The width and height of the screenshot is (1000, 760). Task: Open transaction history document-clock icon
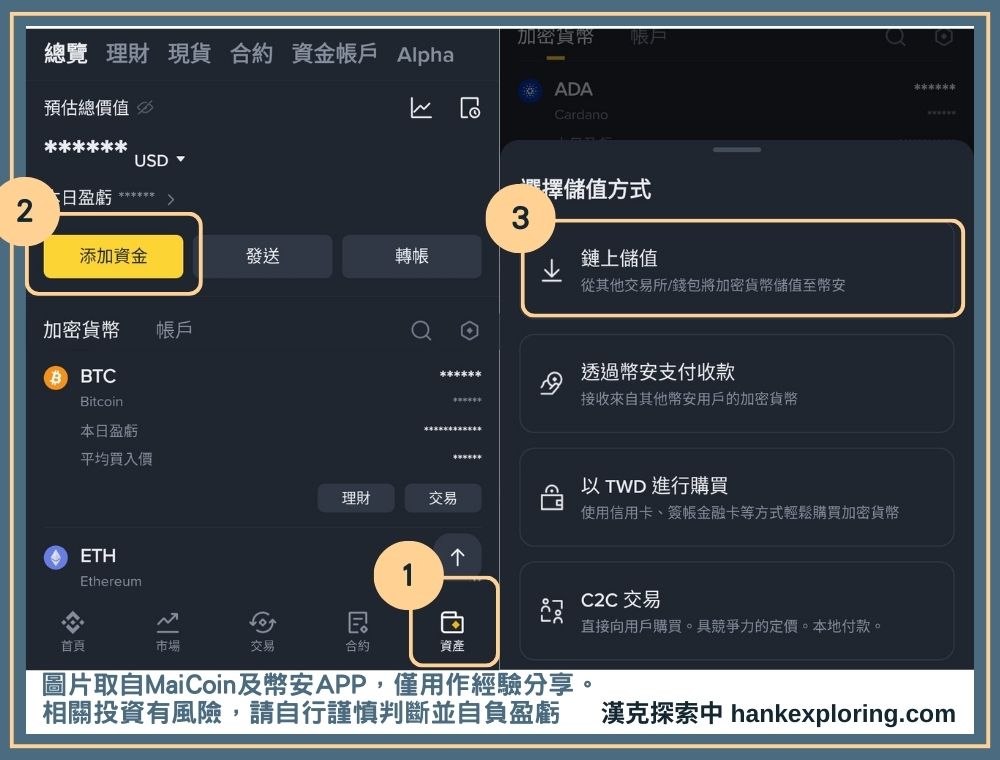470,108
